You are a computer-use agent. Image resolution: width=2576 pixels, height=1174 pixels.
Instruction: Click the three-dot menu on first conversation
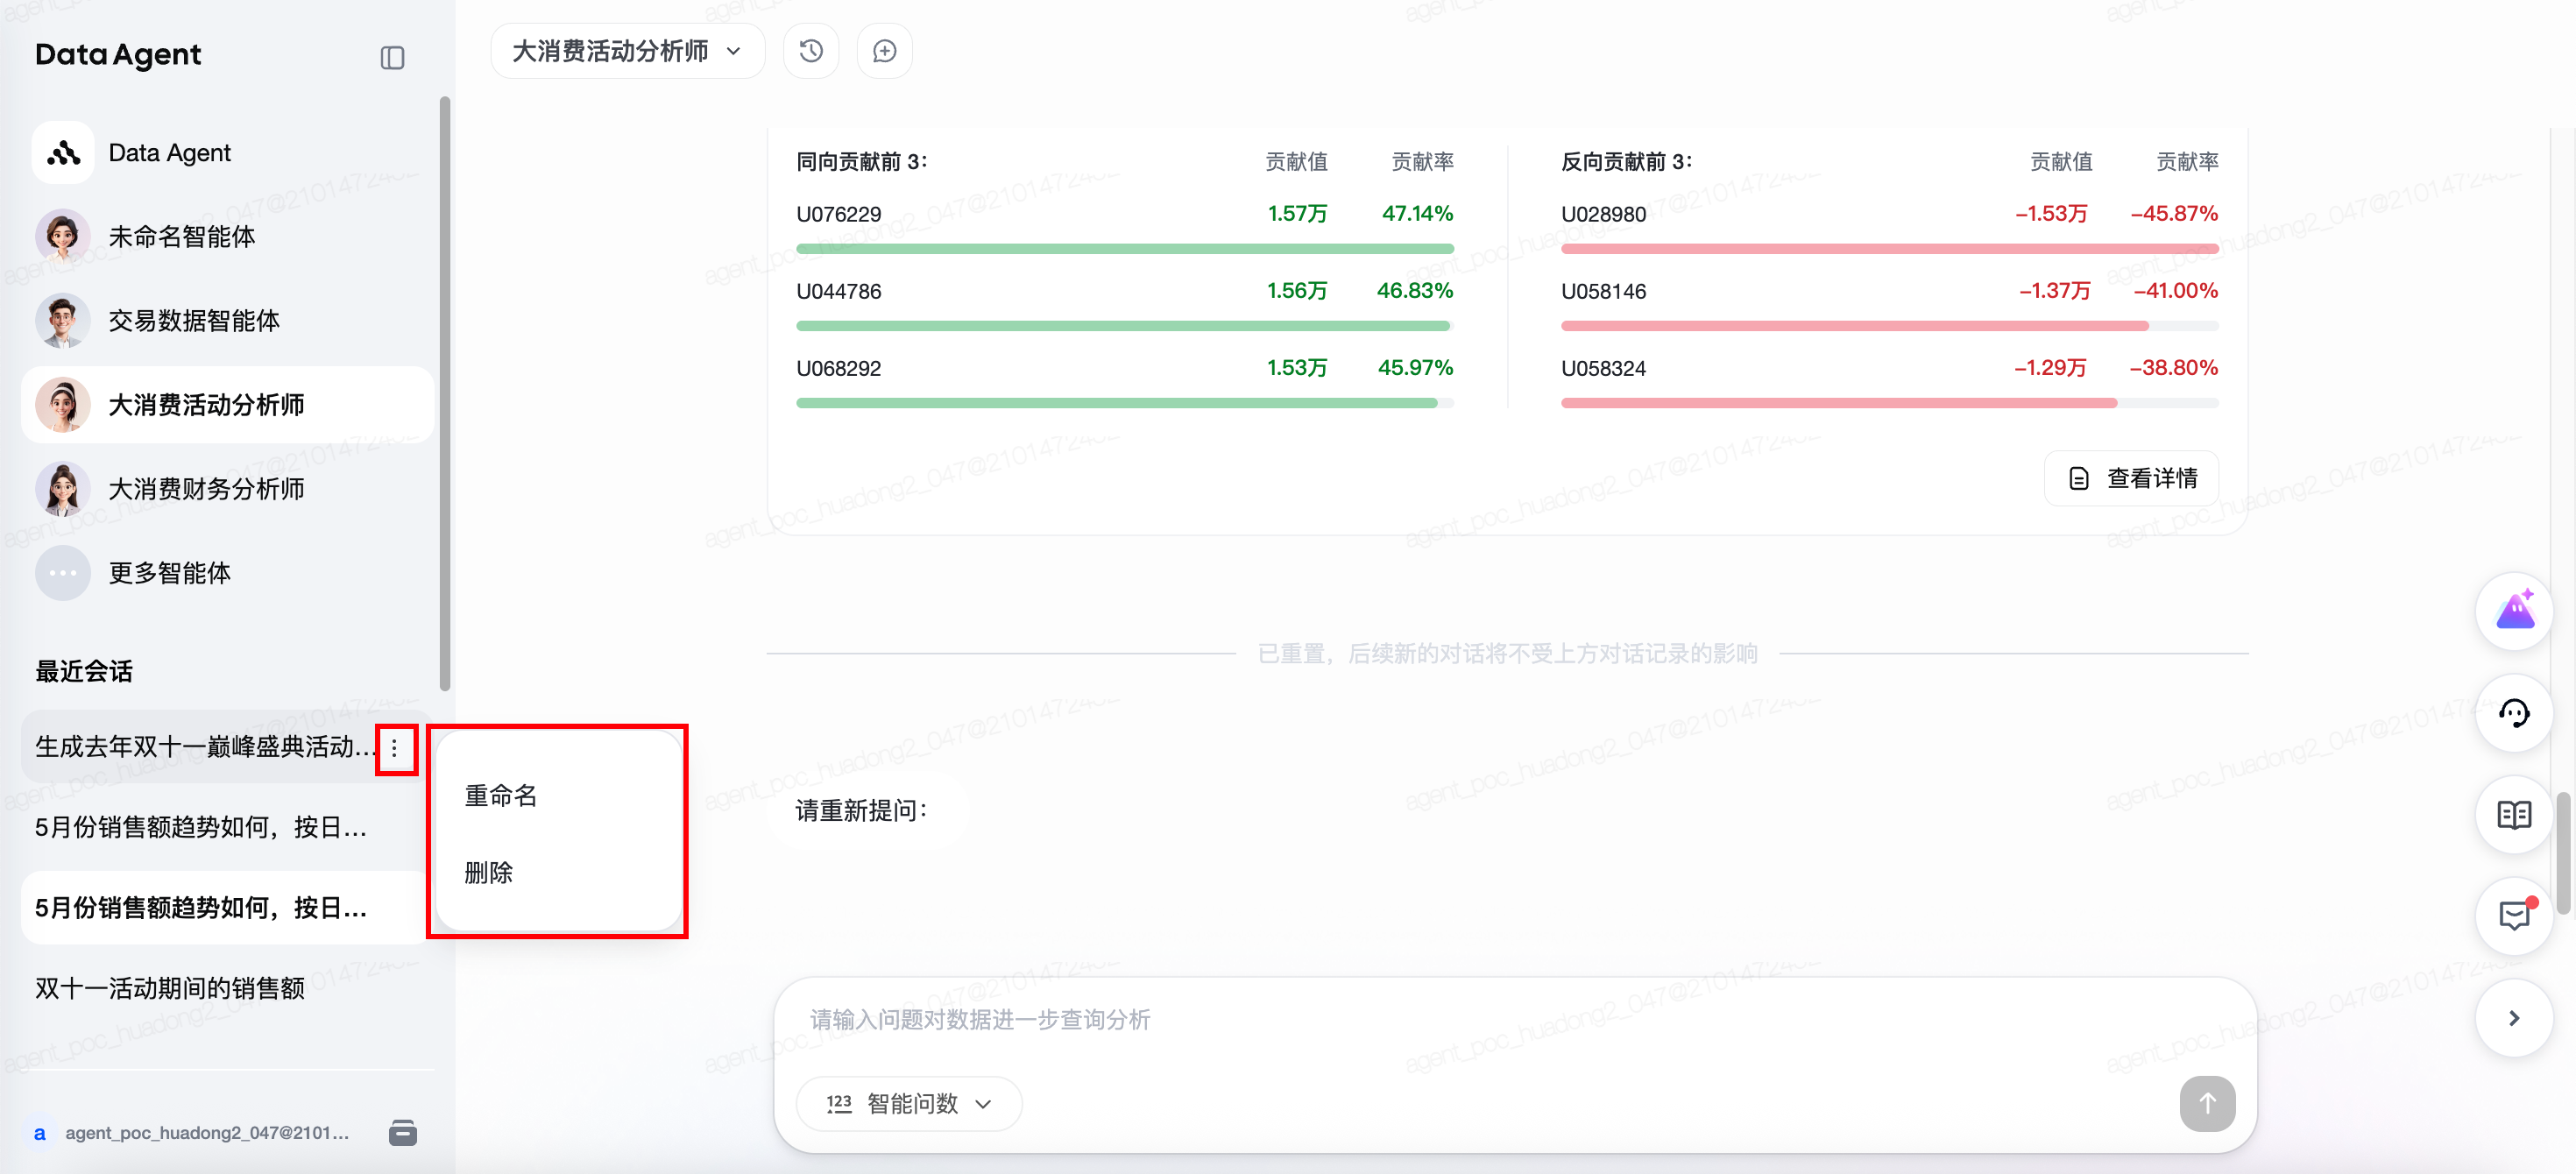(x=395, y=748)
